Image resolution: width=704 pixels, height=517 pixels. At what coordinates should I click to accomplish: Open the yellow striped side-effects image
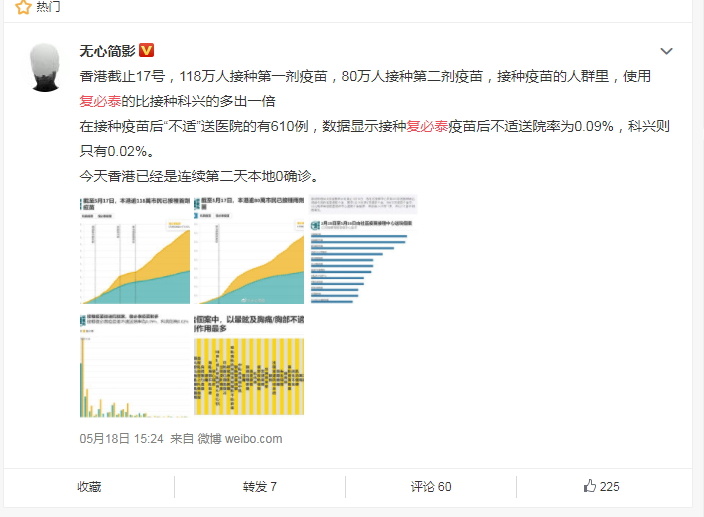point(249,364)
